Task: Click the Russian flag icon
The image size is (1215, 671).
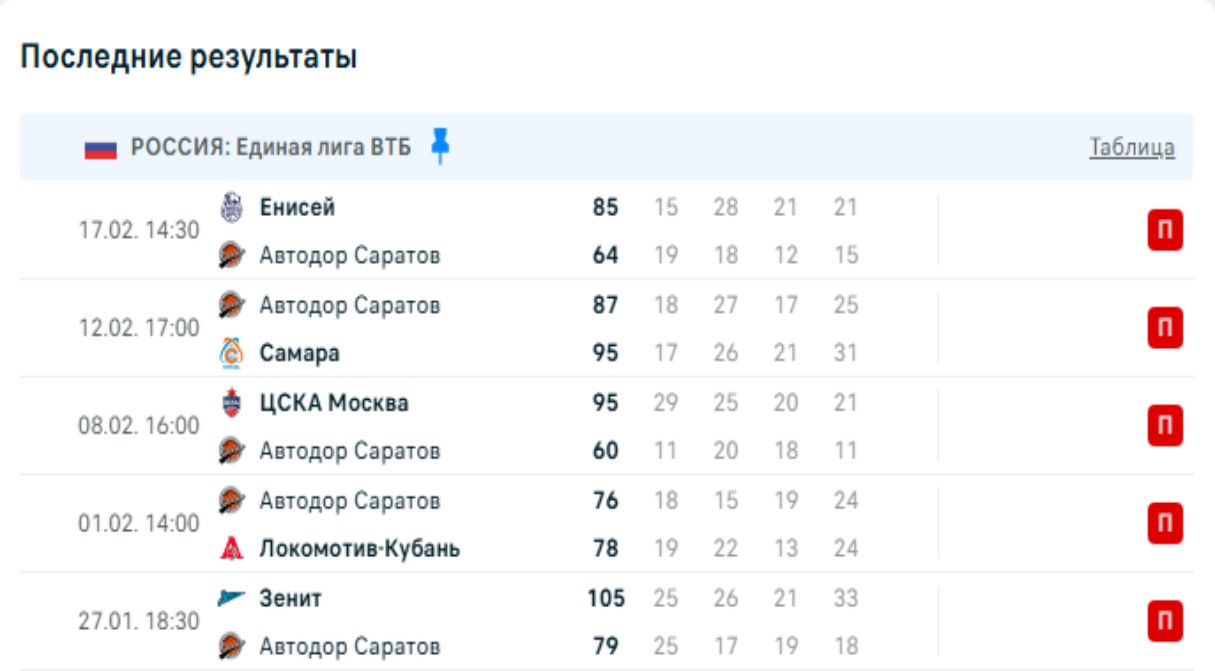Action: coord(101,149)
